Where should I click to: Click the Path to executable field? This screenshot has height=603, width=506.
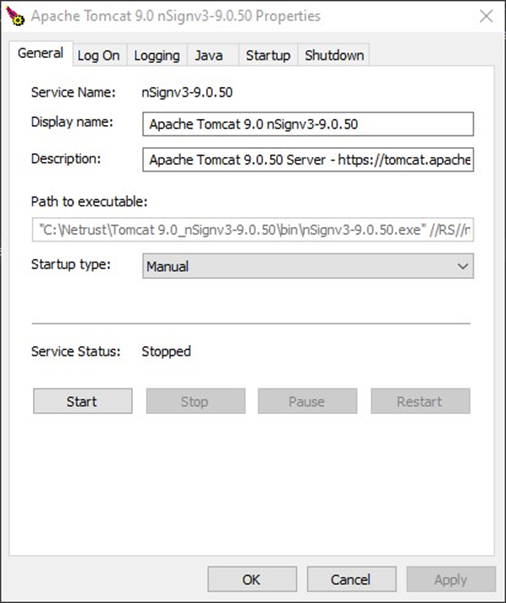[x=253, y=230]
